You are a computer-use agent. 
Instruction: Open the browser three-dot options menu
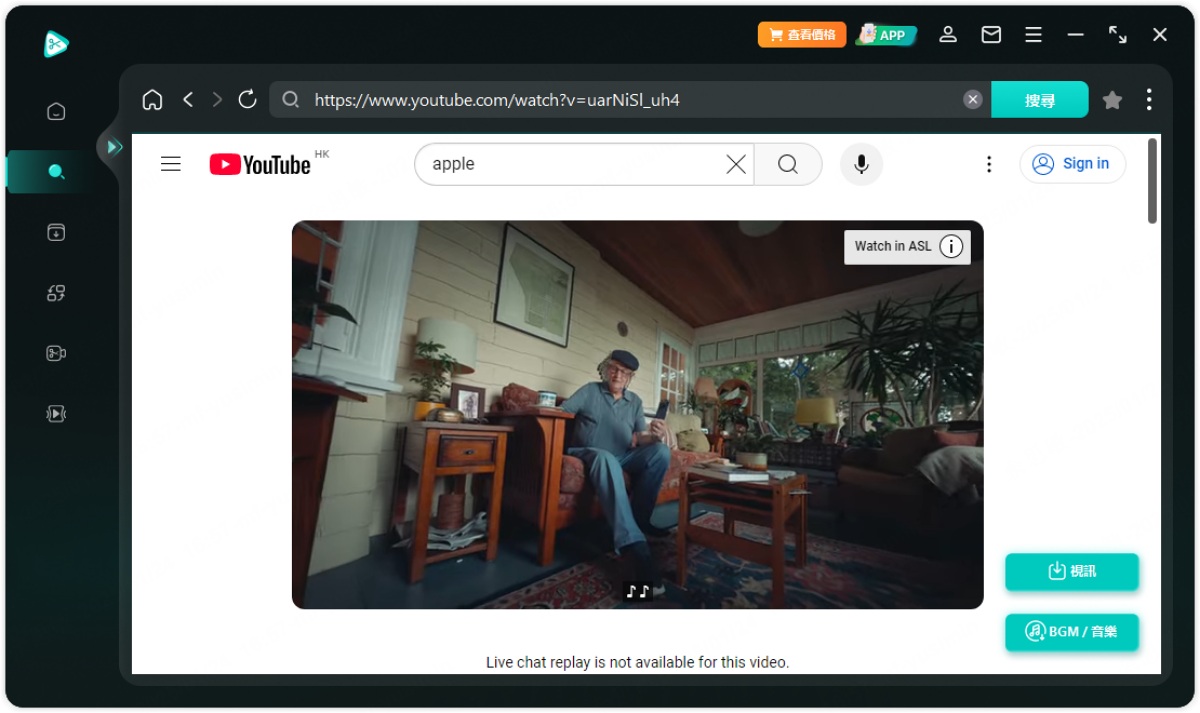(x=1149, y=100)
